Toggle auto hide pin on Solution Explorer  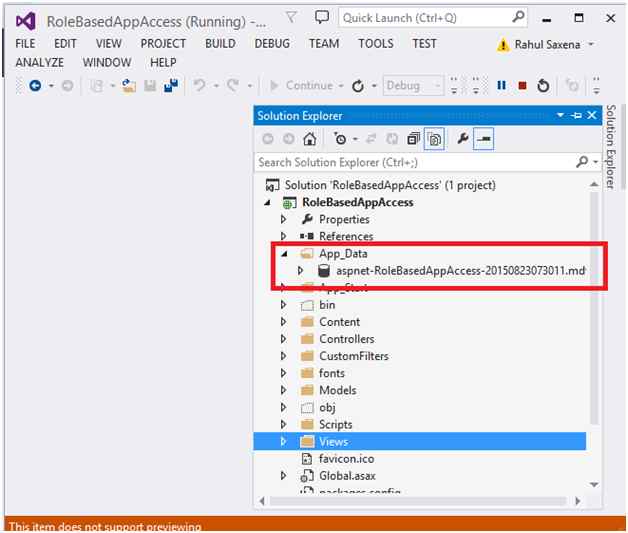[x=576, y=116]
